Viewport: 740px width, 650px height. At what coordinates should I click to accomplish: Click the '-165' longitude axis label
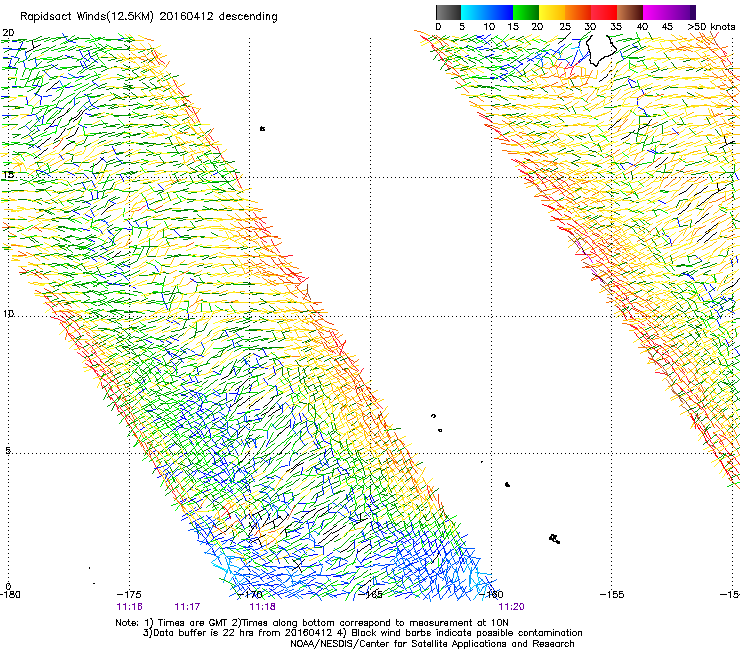tap(370, 594)
